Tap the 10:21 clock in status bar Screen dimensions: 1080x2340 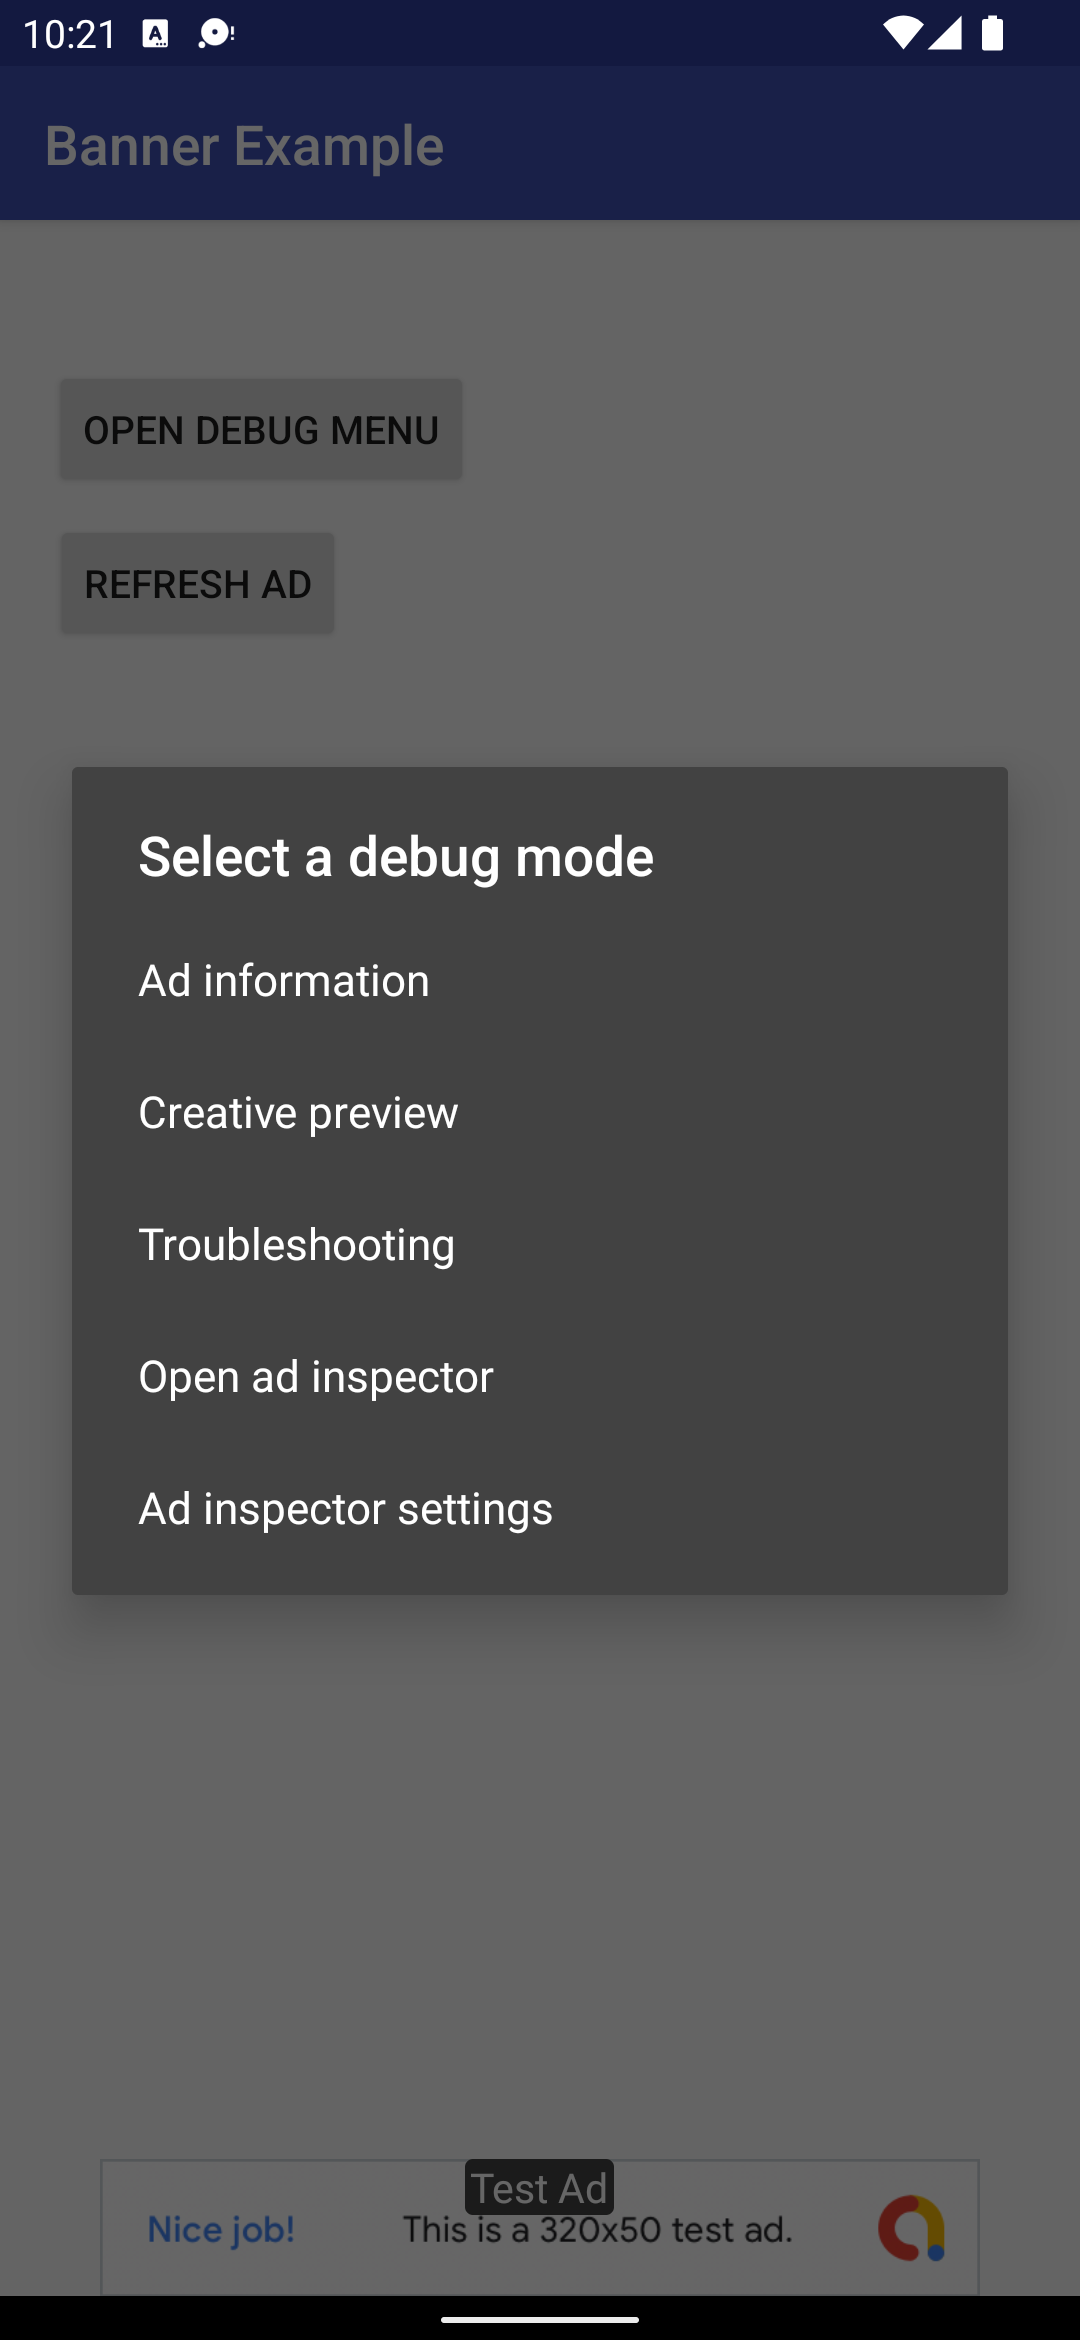(x=69, y=34)
